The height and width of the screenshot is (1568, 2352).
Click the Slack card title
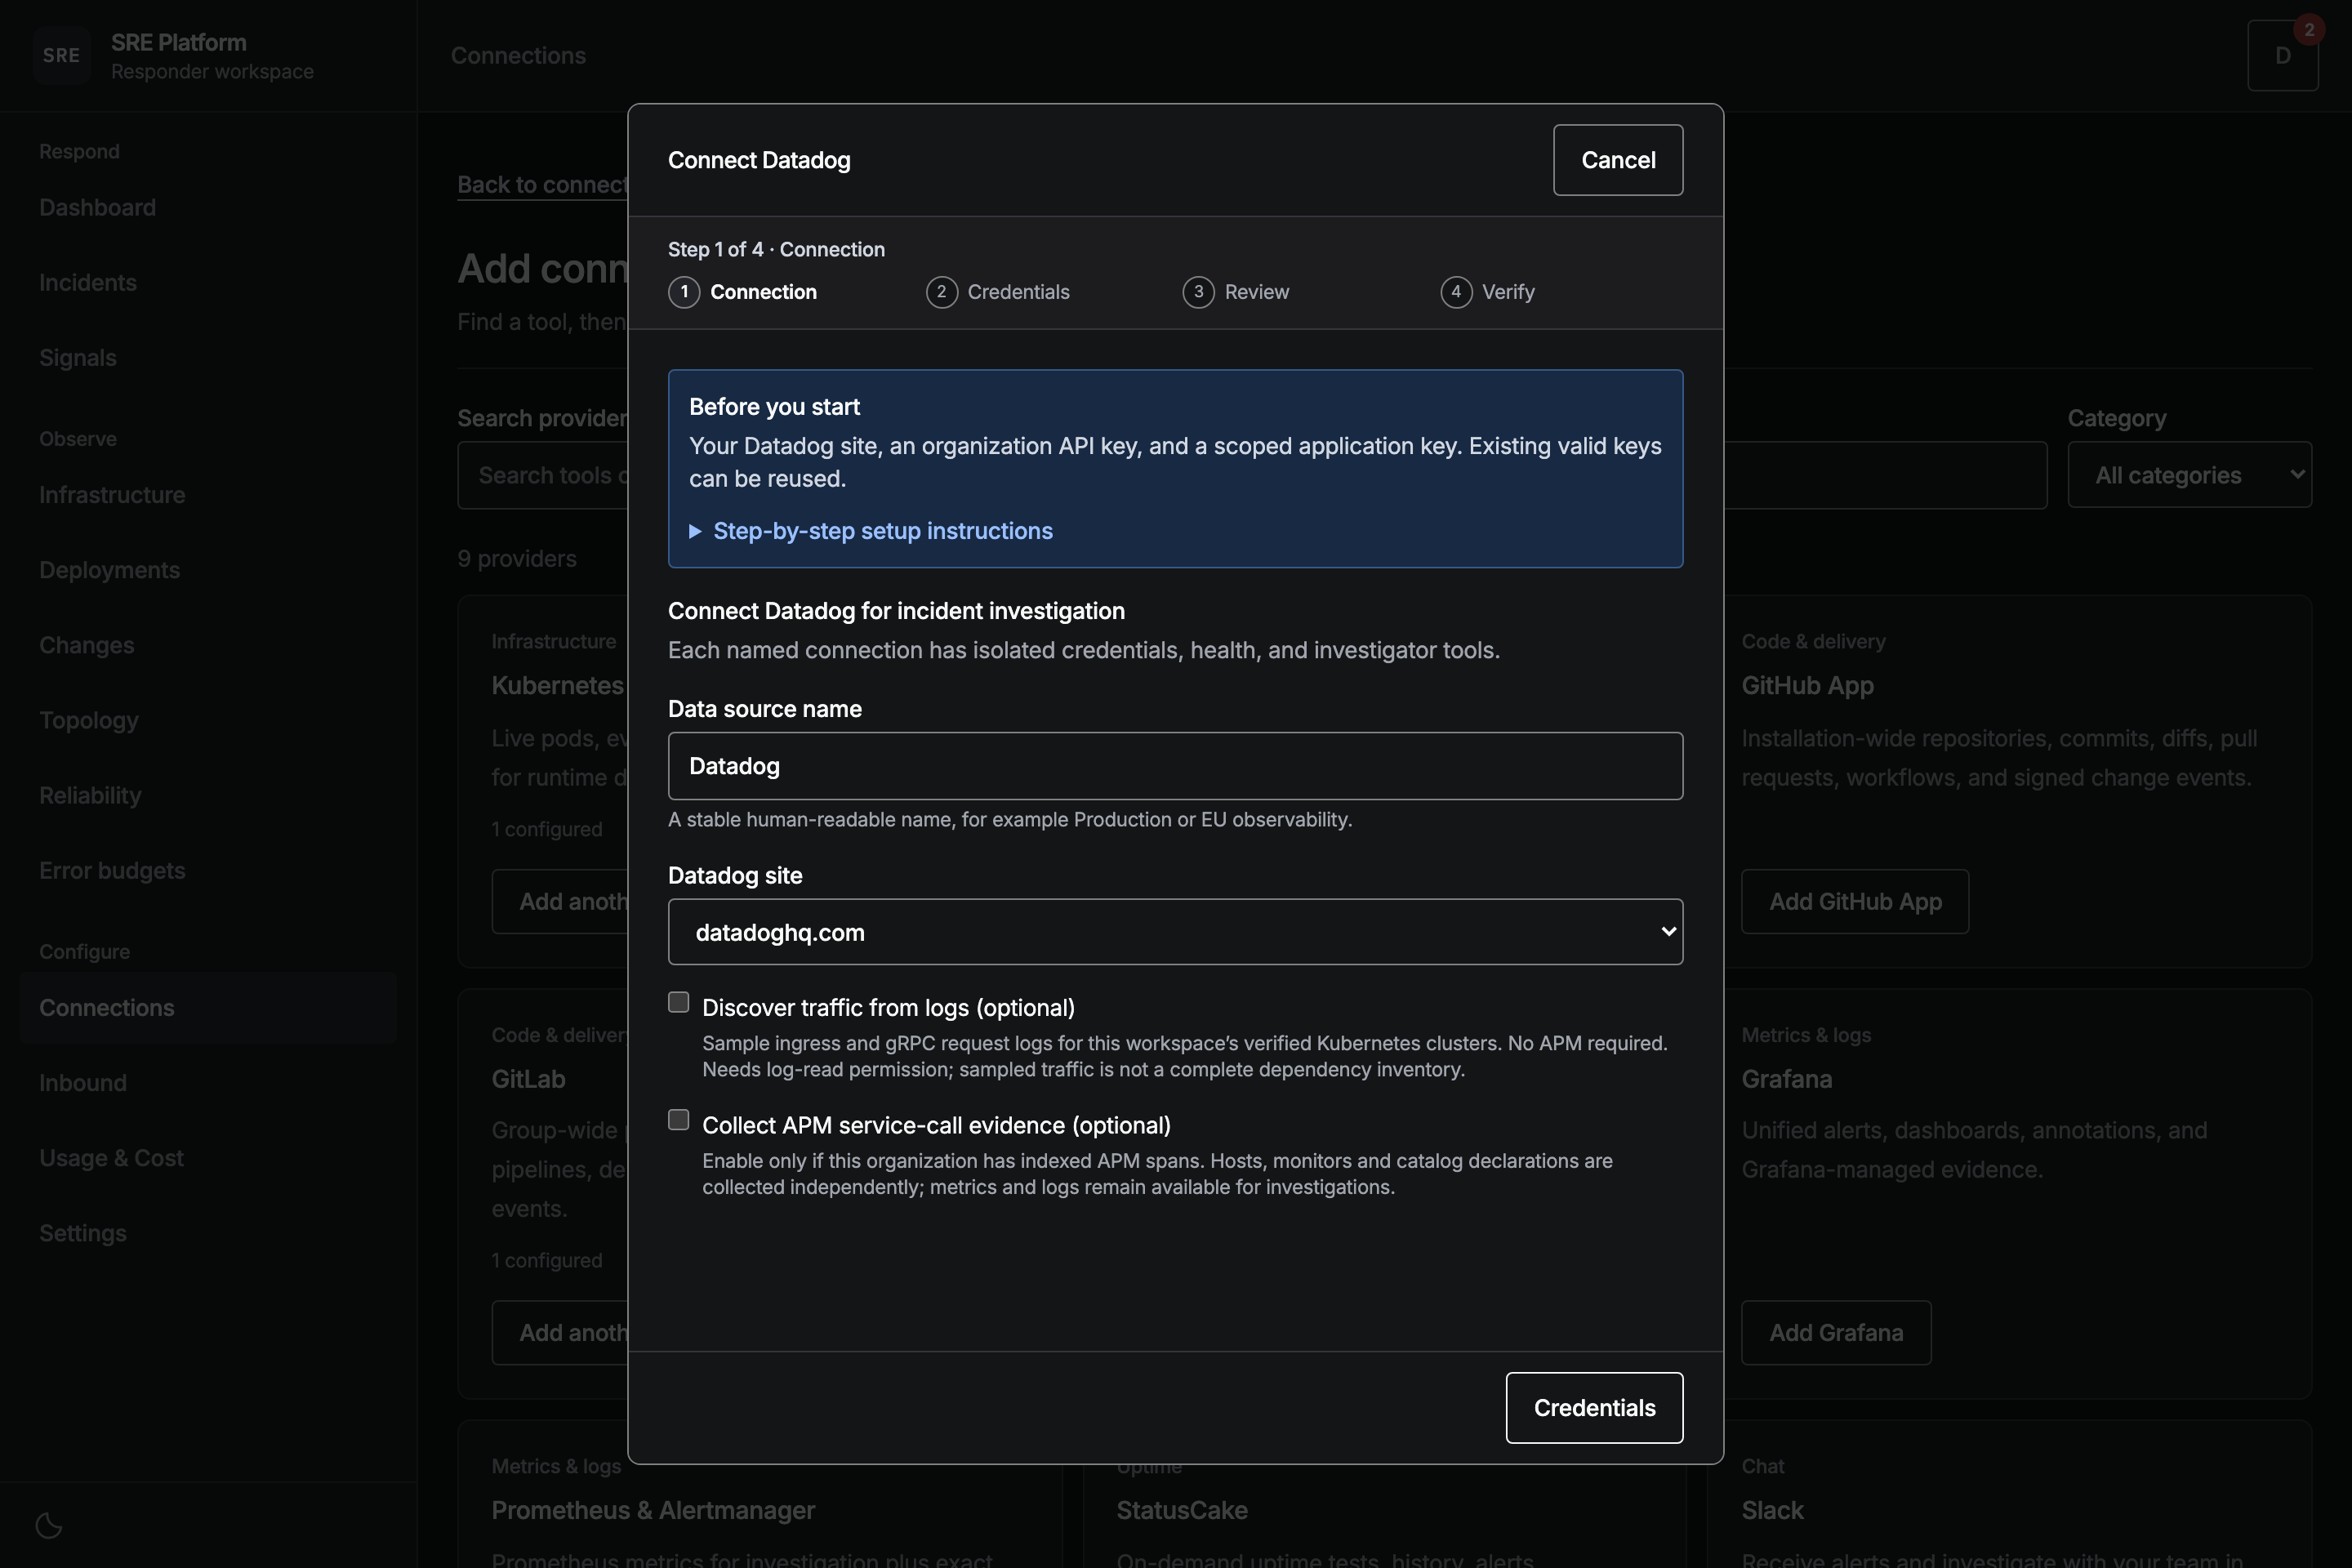pyautogui.click(x=1772, y=1511)
